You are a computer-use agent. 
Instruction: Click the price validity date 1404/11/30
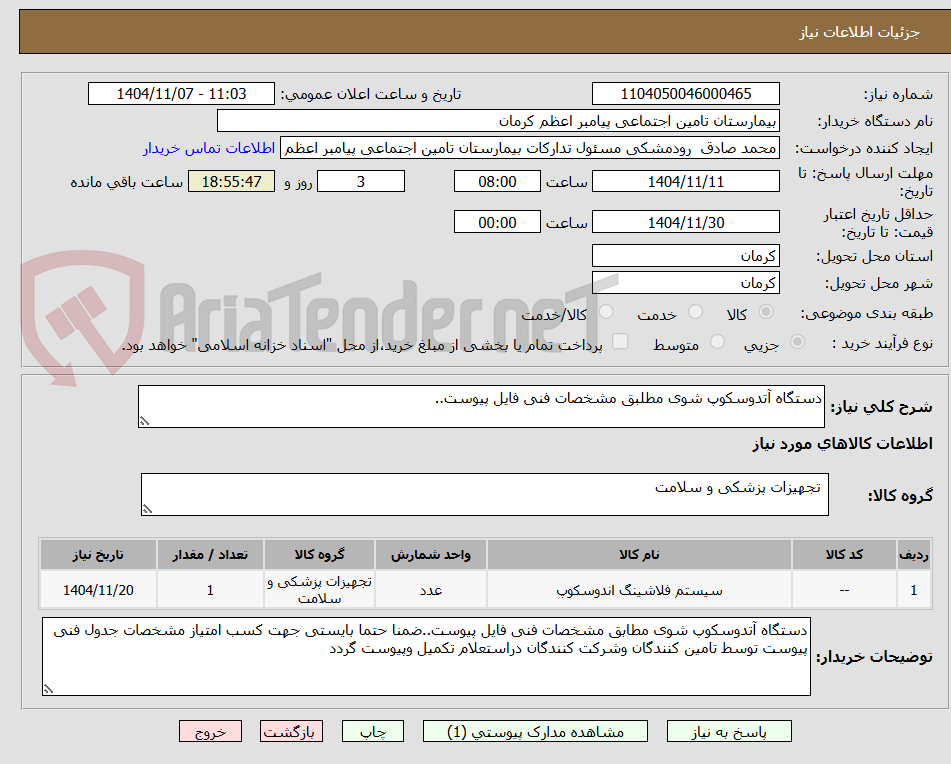pyautogui.click(x=685, y=222)
